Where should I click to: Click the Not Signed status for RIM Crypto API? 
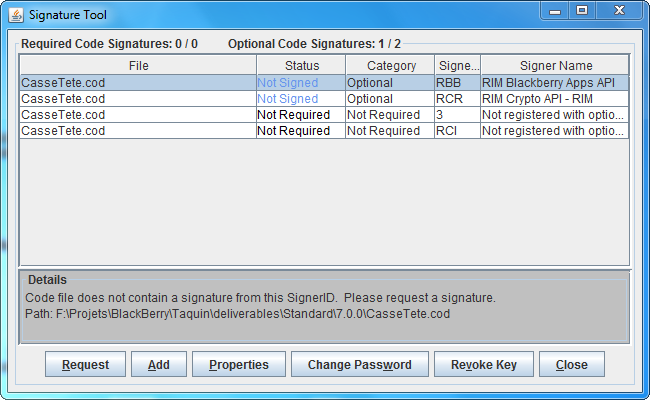(288, 99)
